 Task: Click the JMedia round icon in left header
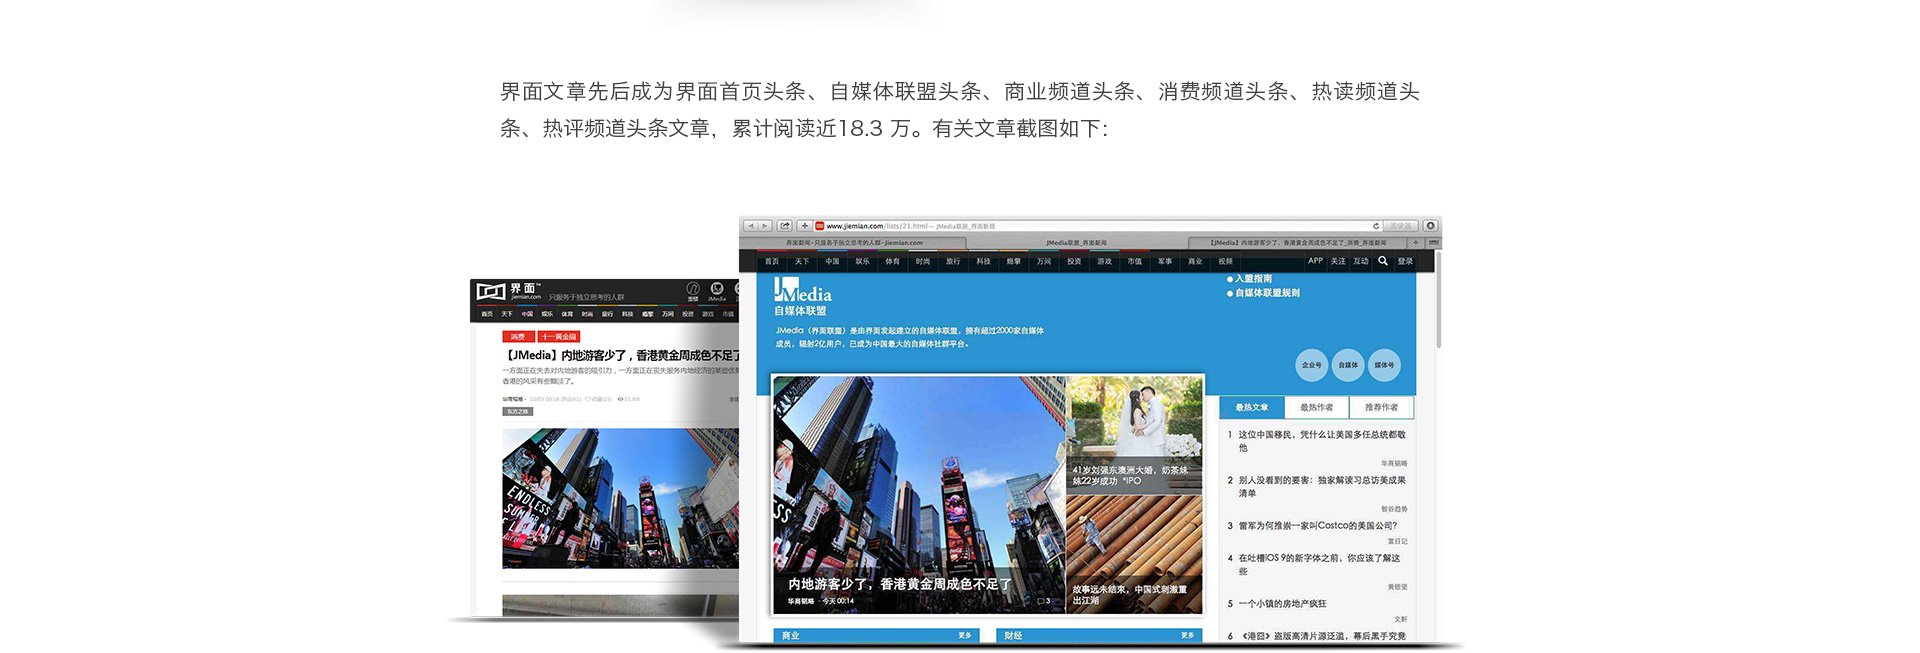point(716,289)
